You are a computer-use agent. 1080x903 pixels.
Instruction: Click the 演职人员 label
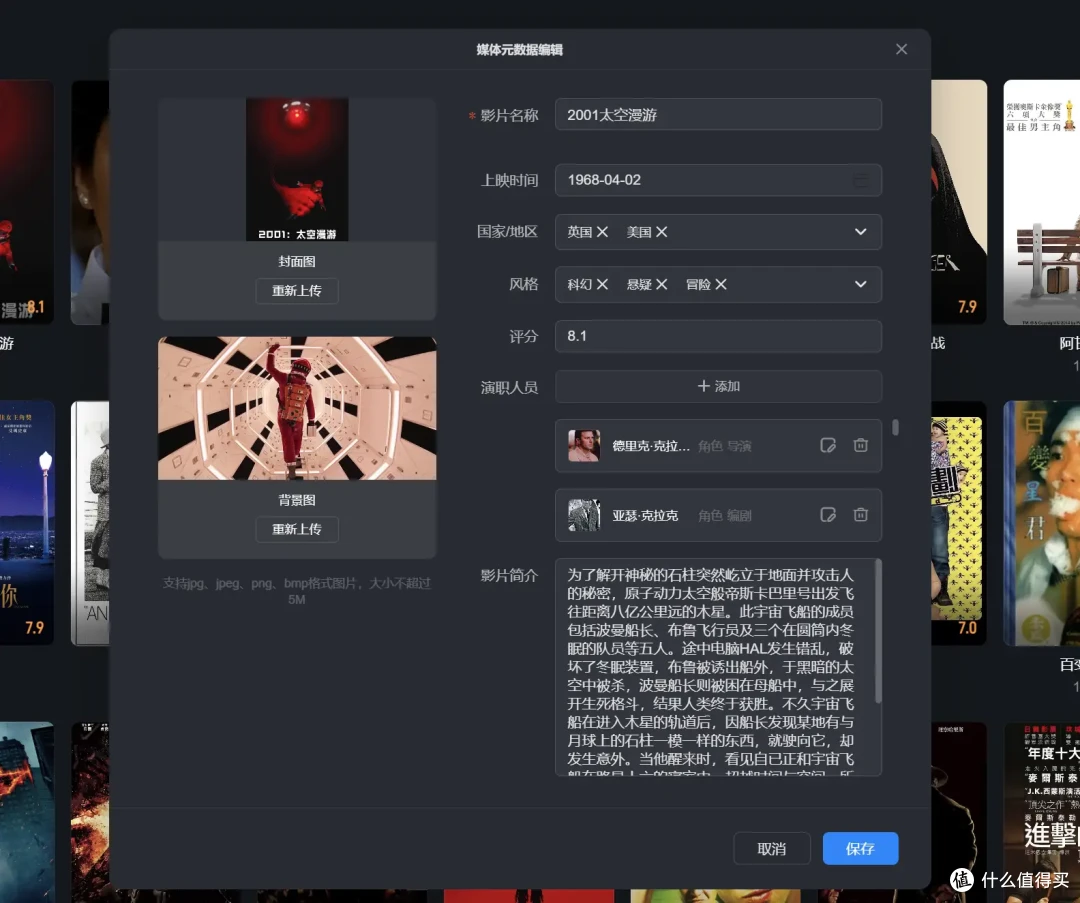pos(509,388)
